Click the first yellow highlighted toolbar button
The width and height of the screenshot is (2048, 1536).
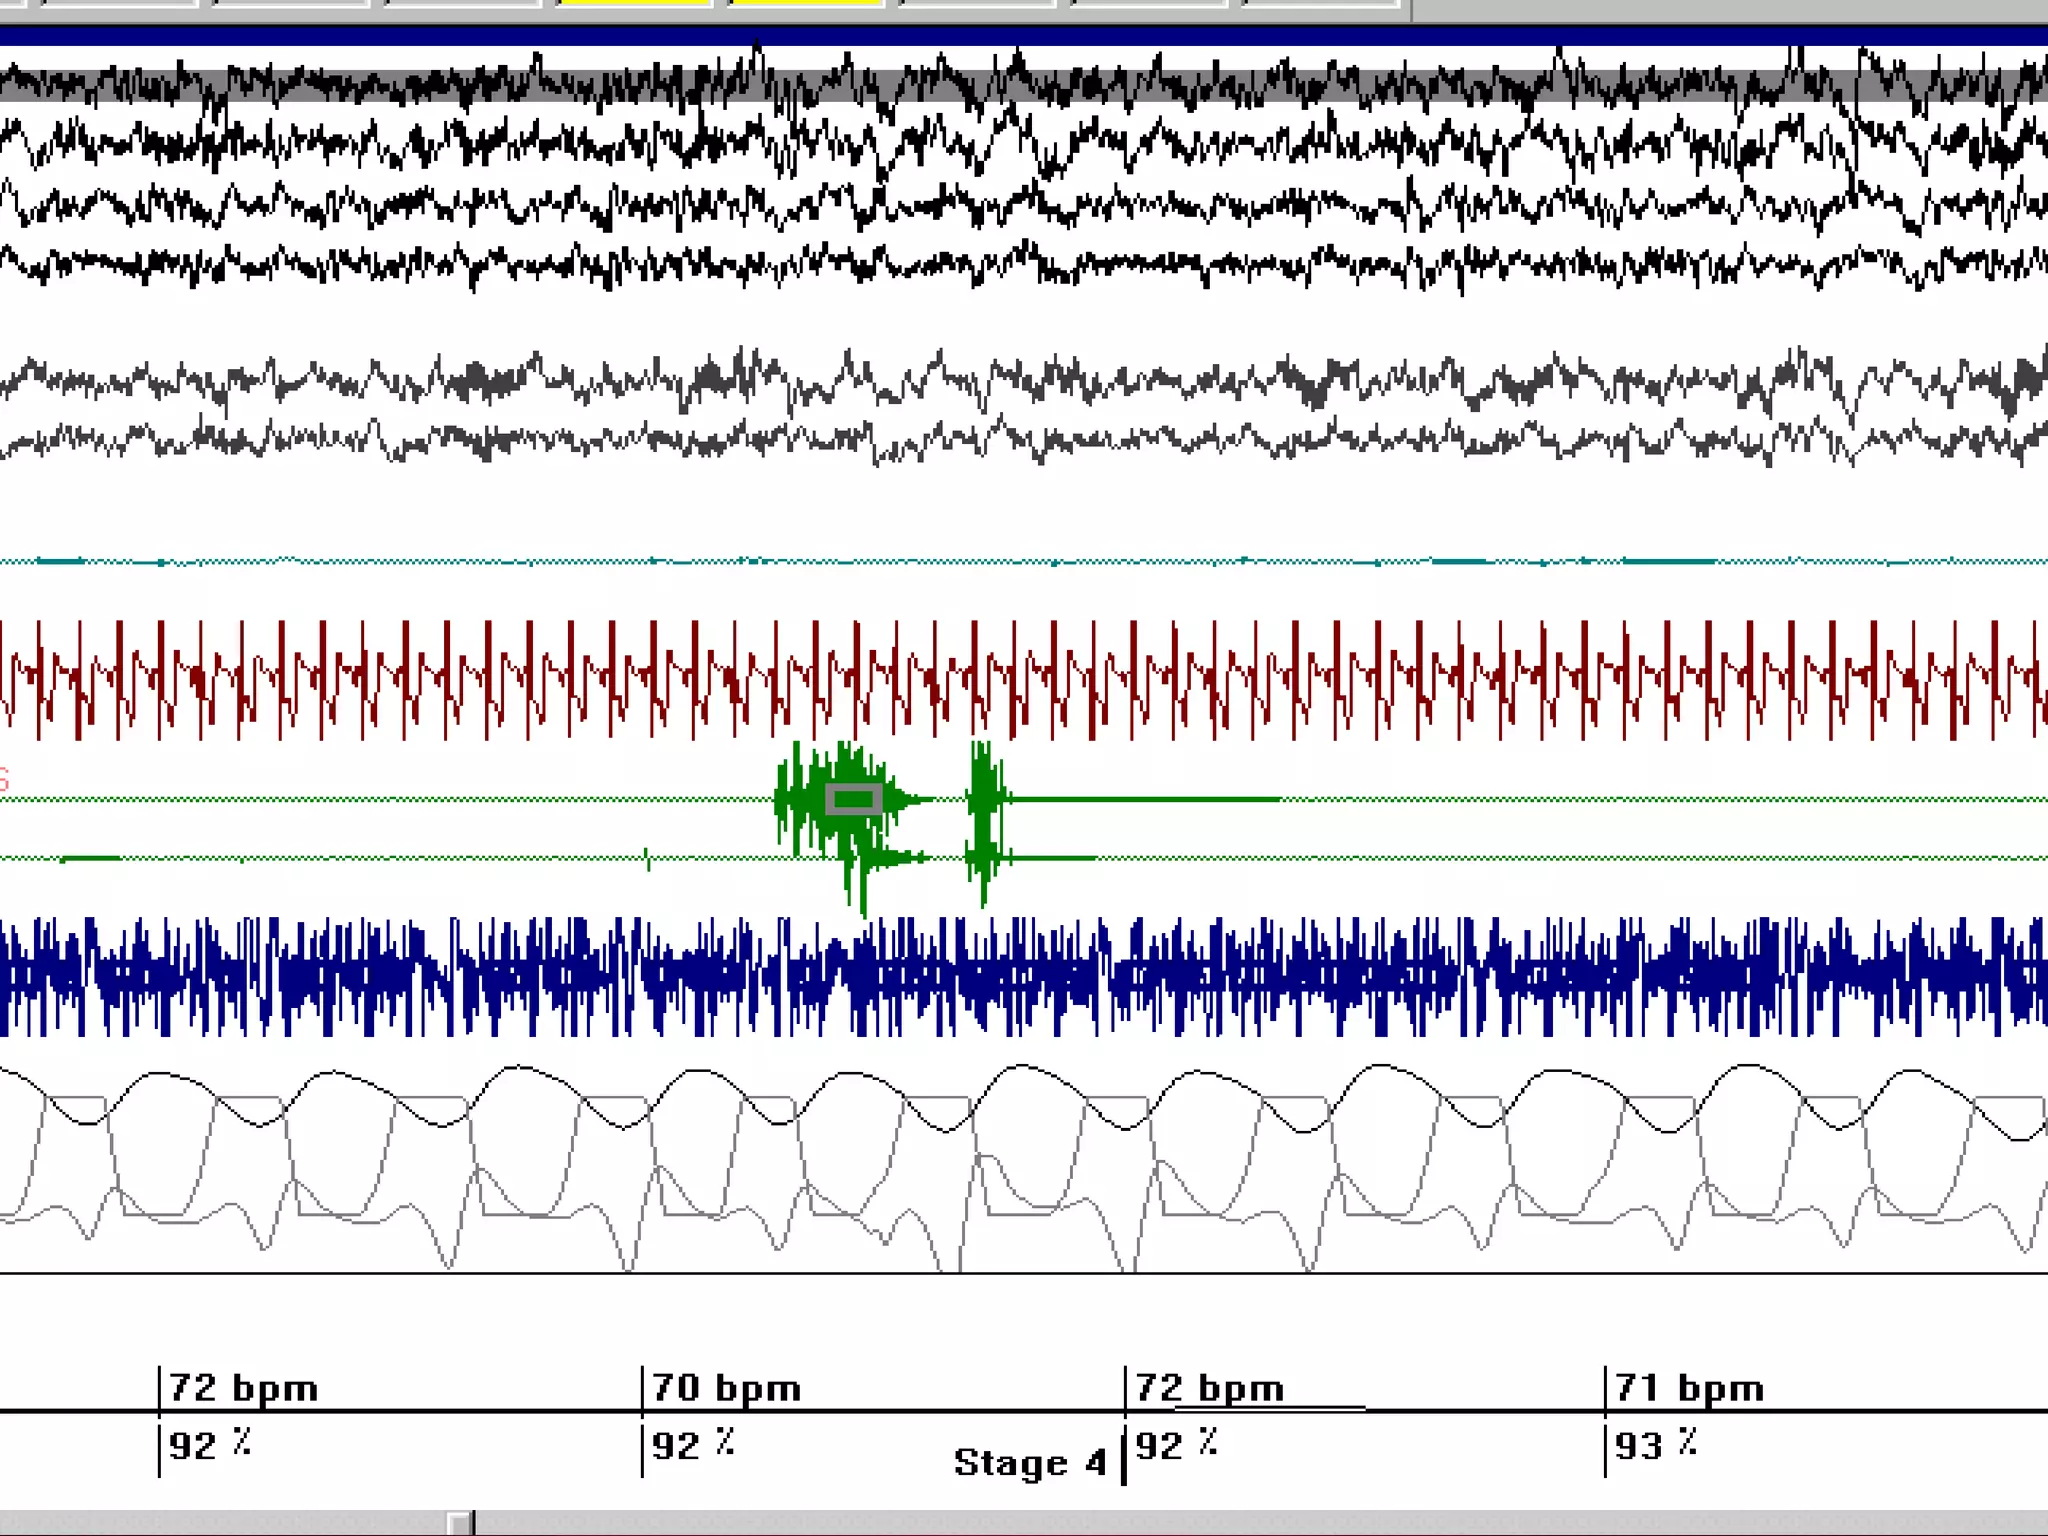pos(634,3)
